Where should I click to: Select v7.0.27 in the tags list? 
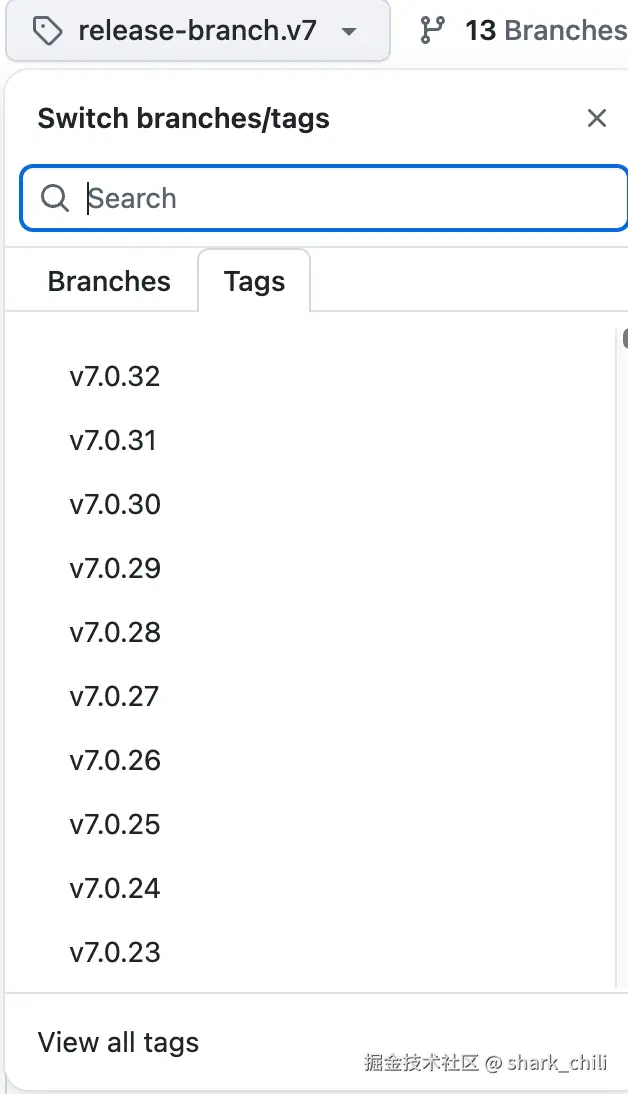point(114,697)
